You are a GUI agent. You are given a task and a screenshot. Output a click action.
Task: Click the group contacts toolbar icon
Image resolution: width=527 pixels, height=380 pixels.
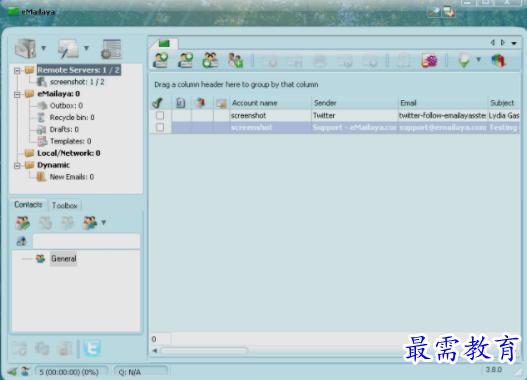pyautogui.click(x=210, y=60)
